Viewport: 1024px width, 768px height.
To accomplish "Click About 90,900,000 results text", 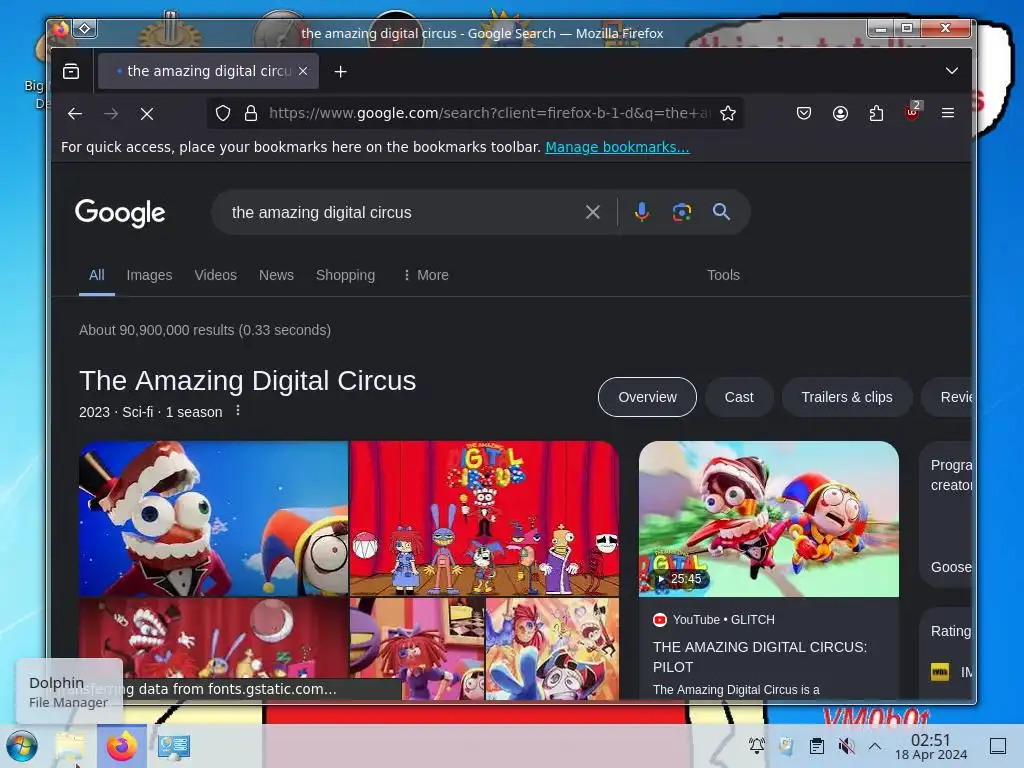I will point(205,330).
